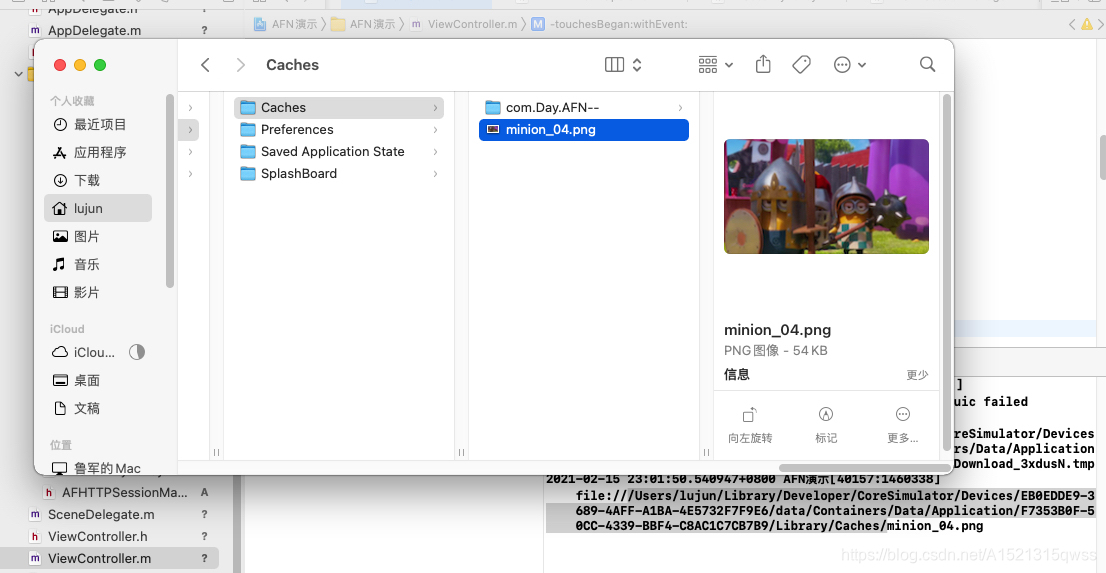Select the Caches folder
1106x573 pixels.
coord(339,107)
